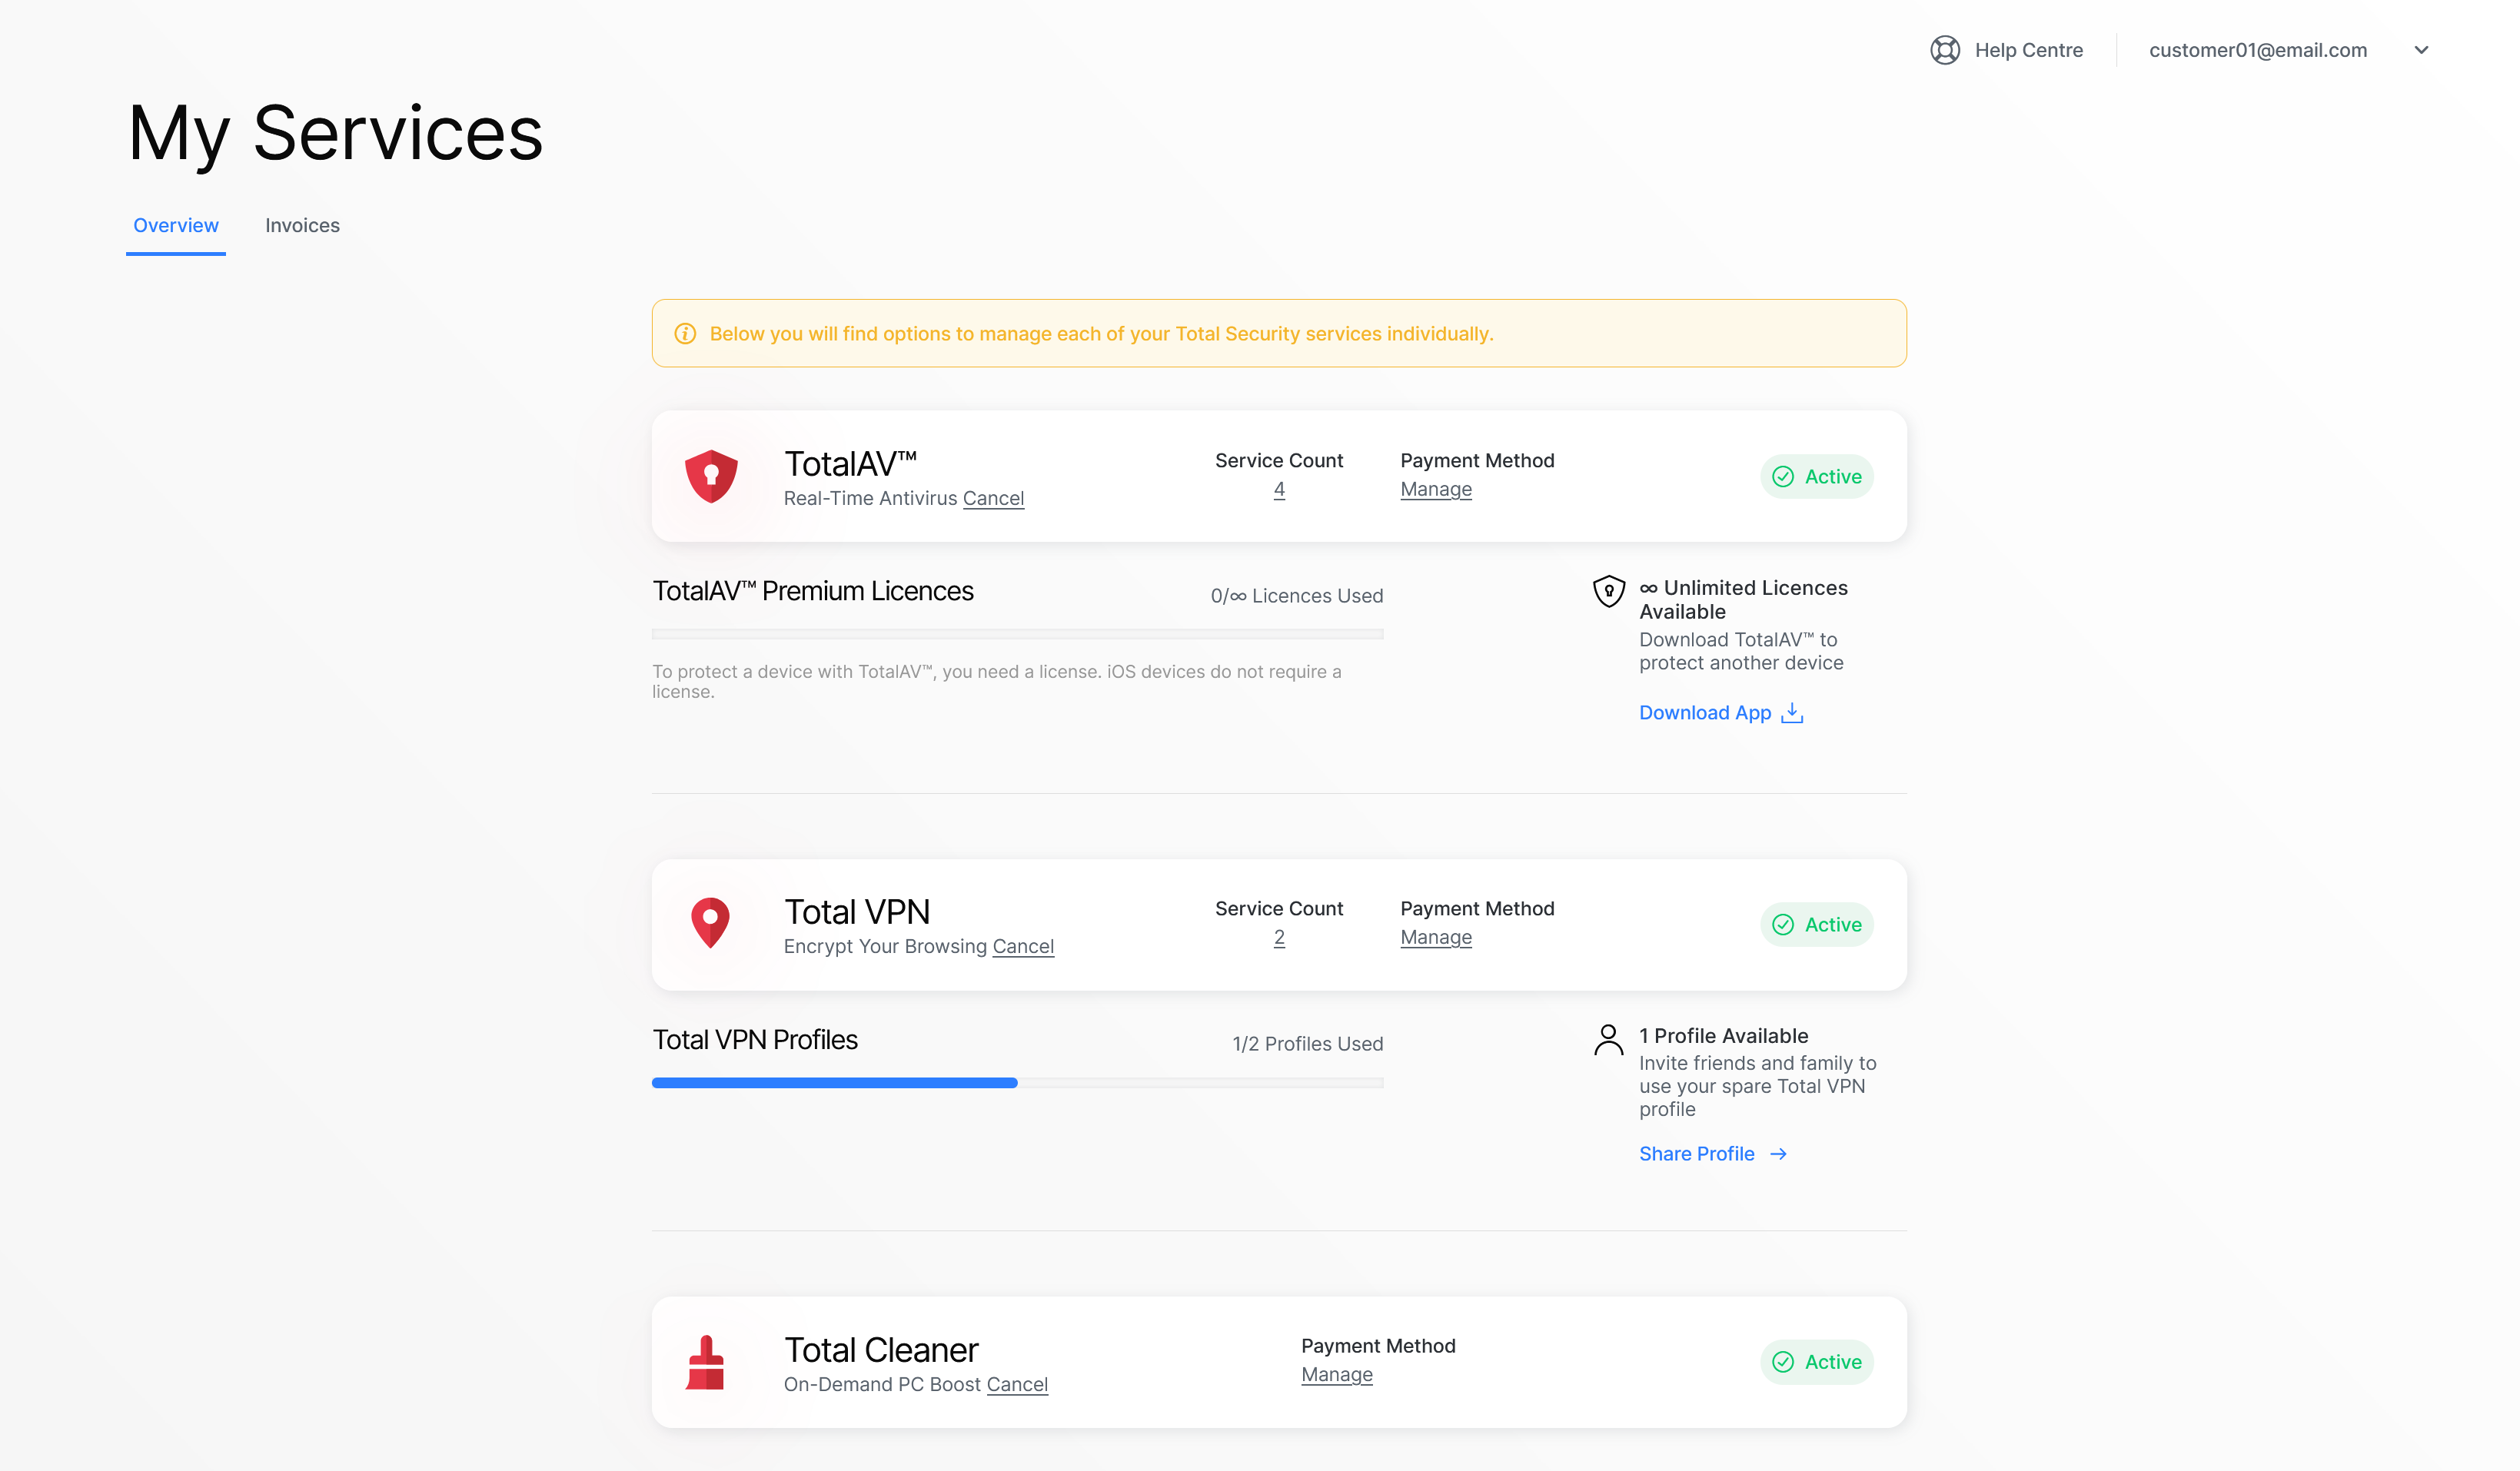Manage TotalAV payment method
Screen dimensions: 2520x1471
(1436, 489)
